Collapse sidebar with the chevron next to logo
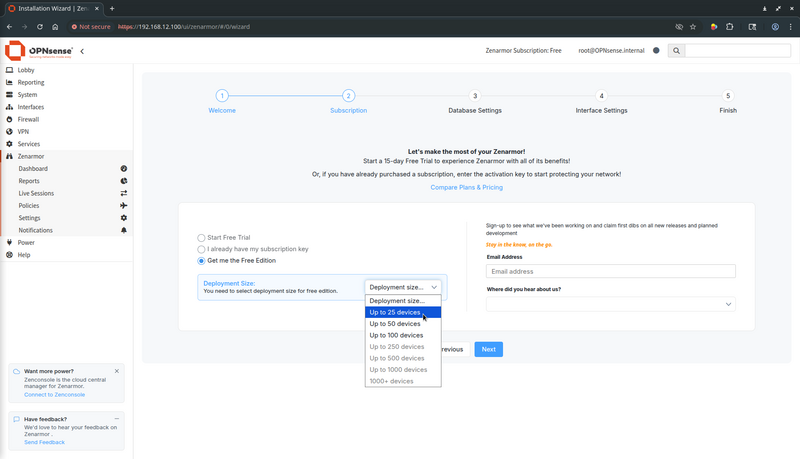 click(x=82, y=51)
